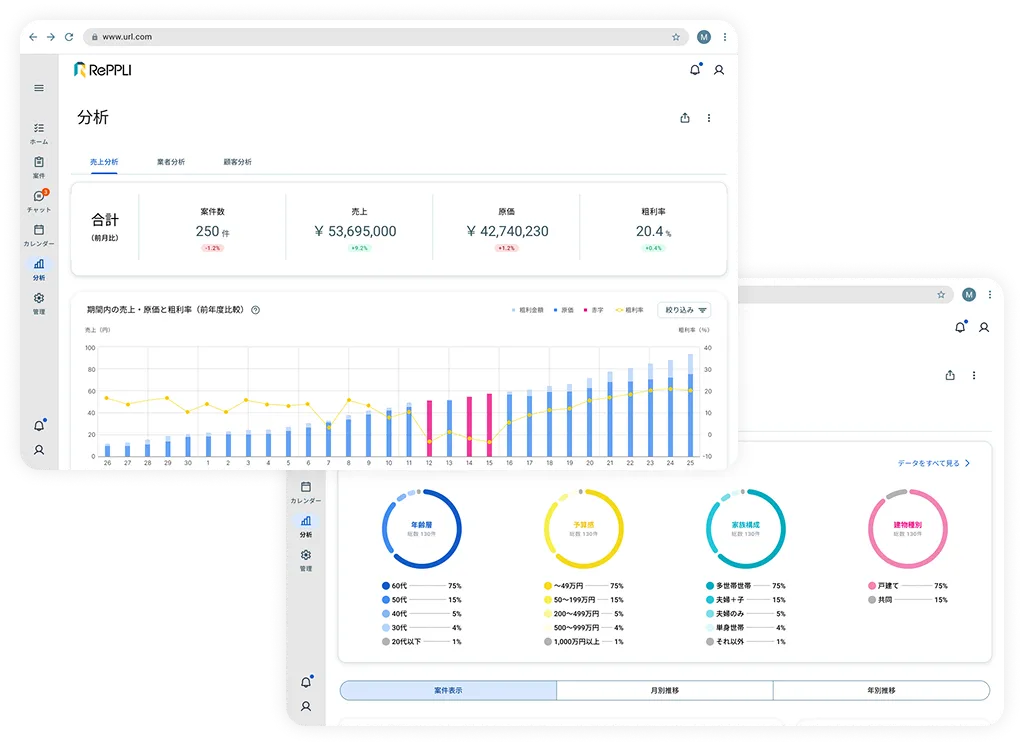Open the three-dot more options on 分析 page
Screen dimensions: 1024x746
pos(709,118)
